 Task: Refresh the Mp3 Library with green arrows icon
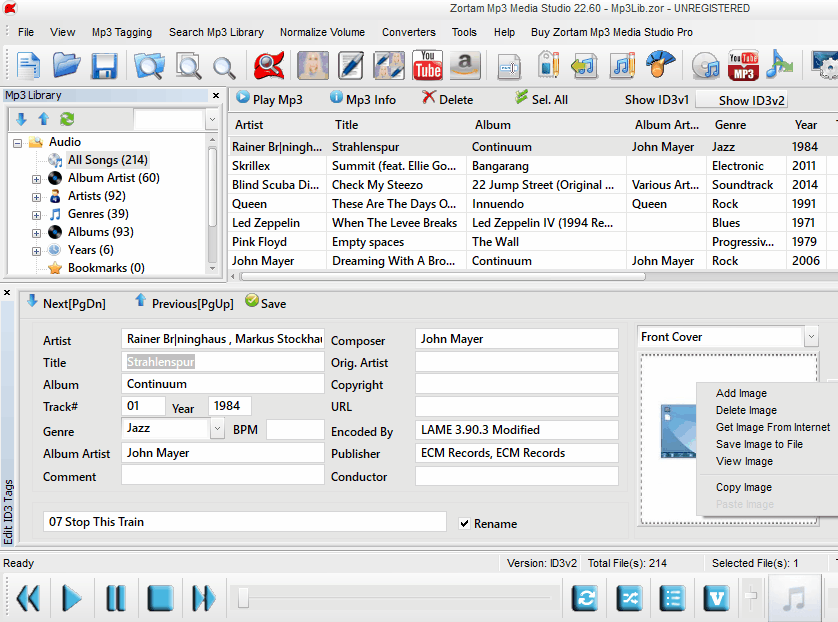tap(67, 119)
